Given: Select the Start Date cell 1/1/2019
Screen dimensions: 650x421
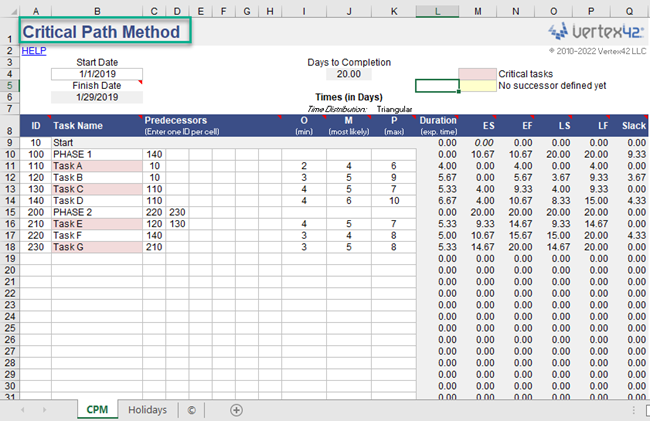Looking at the screenshot, I should (97, 74).
